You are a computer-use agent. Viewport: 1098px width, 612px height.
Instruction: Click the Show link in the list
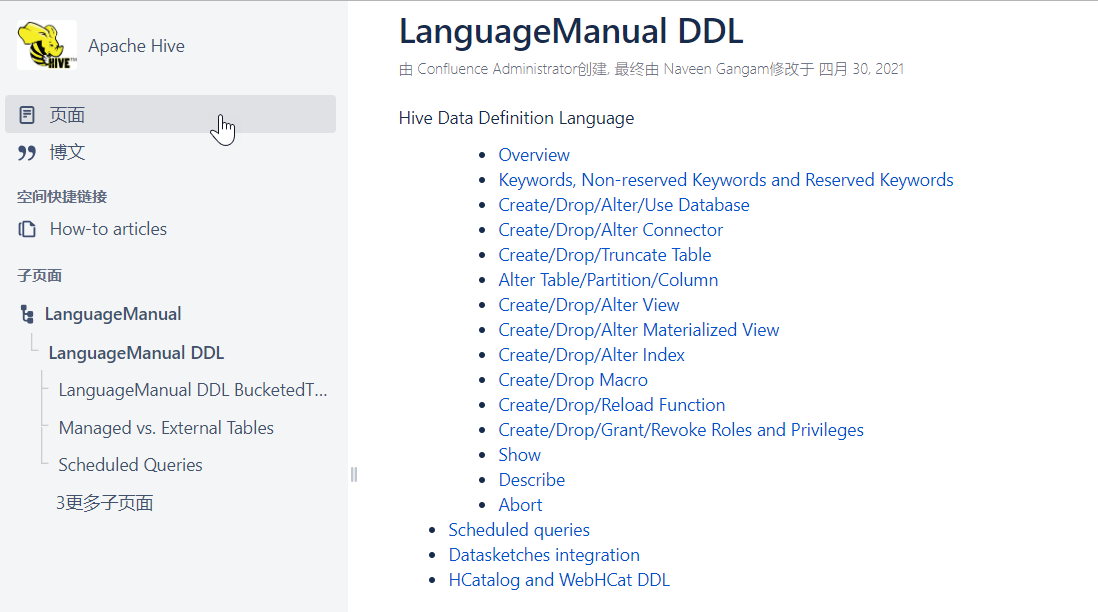coord(519,454)
